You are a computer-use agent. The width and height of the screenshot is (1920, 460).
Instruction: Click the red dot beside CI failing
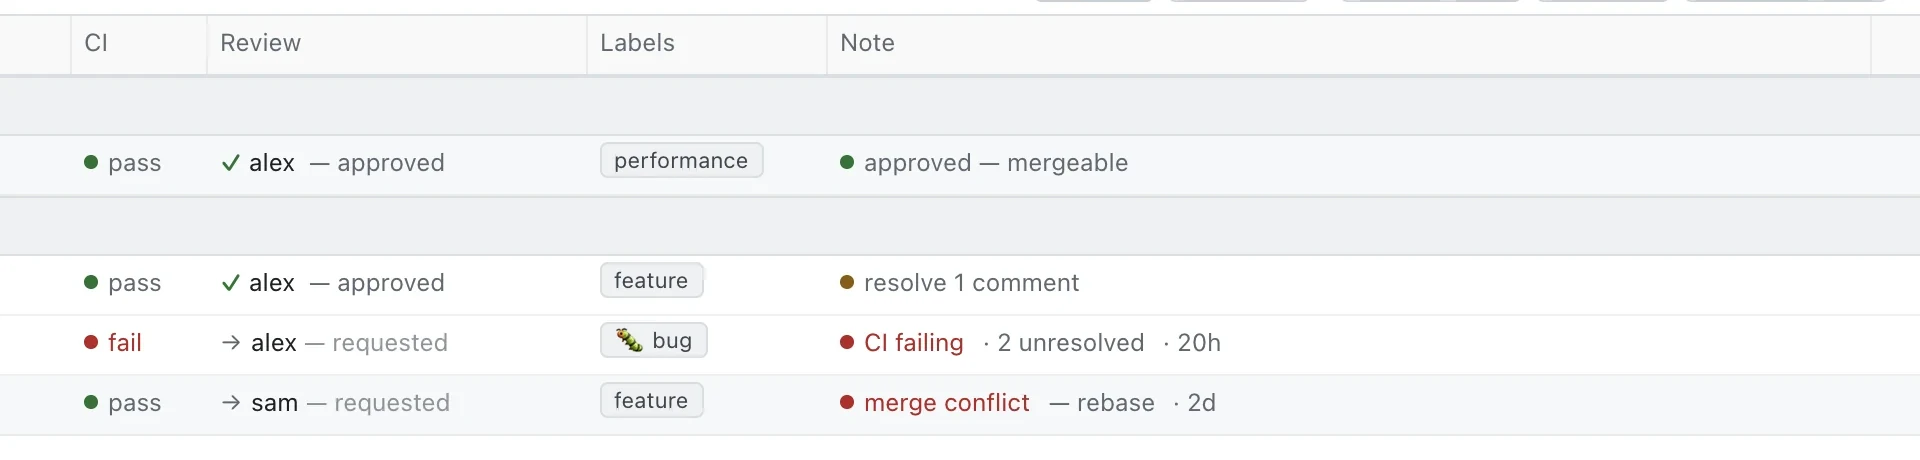847,342
